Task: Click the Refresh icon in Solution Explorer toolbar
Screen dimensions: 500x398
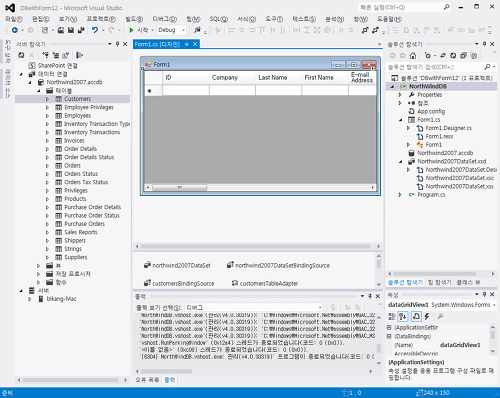Action: pos(453,55)
